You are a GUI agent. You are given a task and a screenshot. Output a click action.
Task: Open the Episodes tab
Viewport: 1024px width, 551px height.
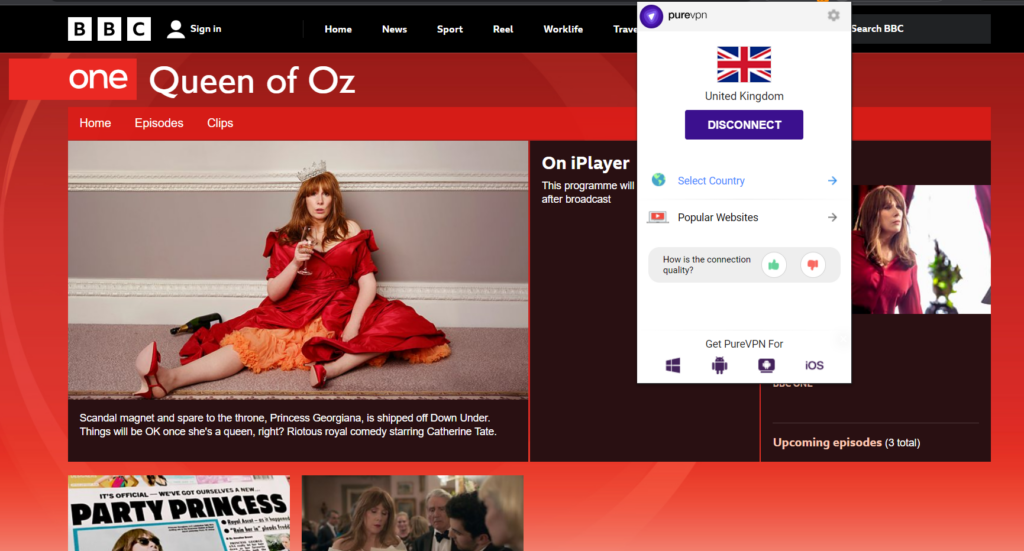click(159, 123)
